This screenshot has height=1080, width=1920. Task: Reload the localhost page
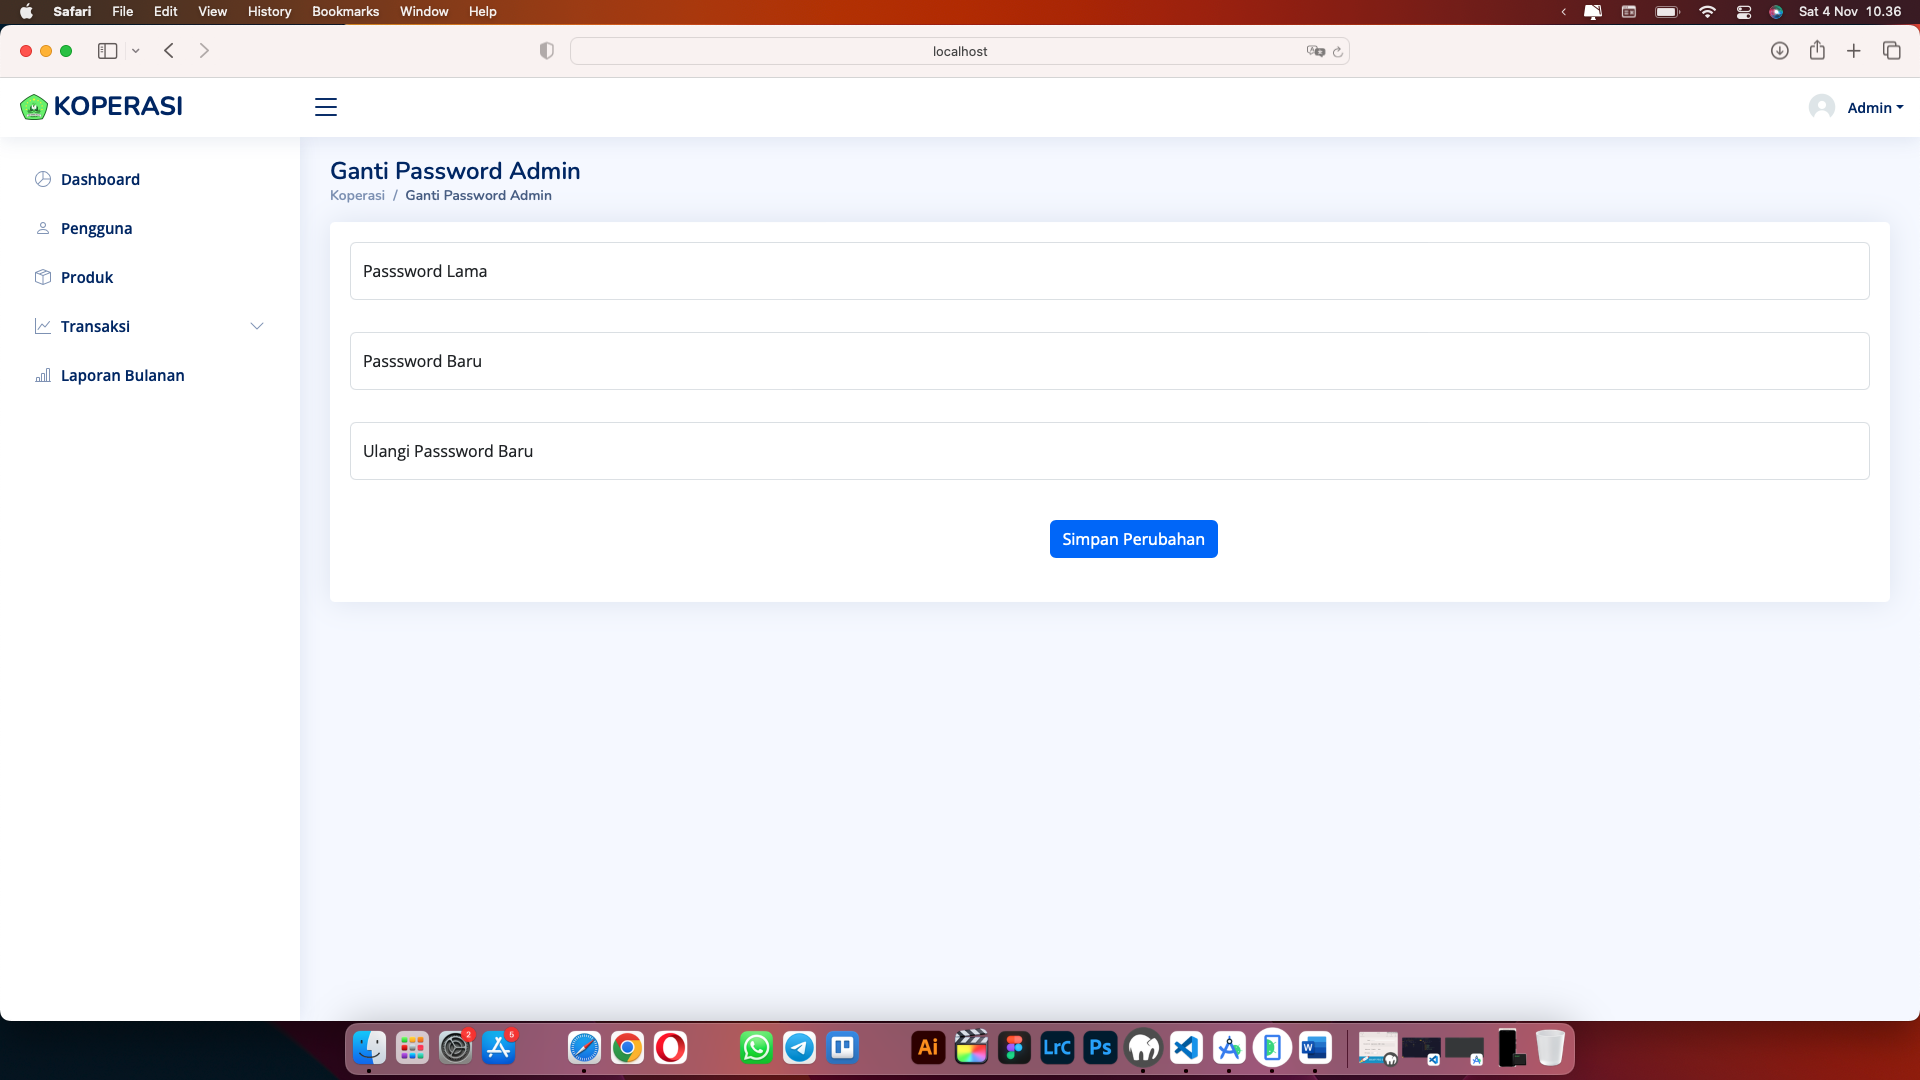(1338, 52)
